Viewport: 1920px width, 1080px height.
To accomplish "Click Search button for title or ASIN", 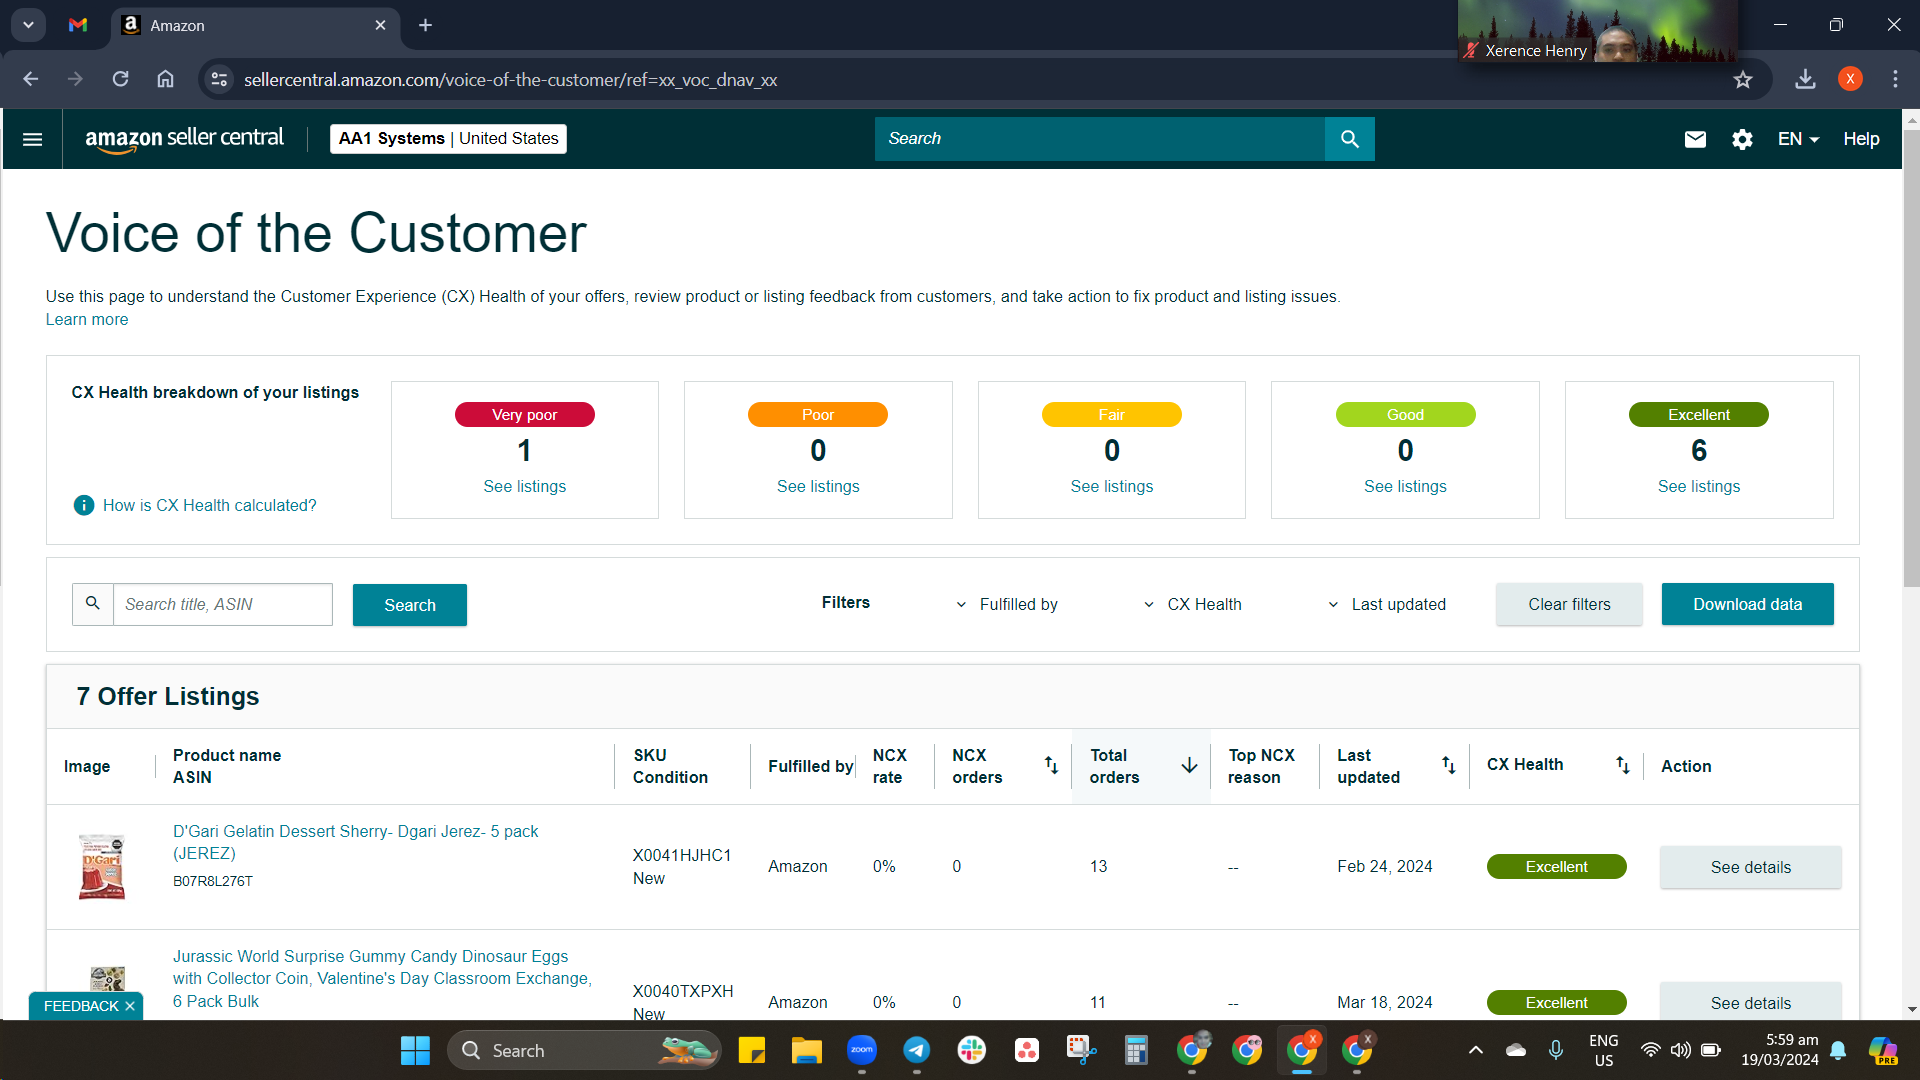I will (410, 605).
